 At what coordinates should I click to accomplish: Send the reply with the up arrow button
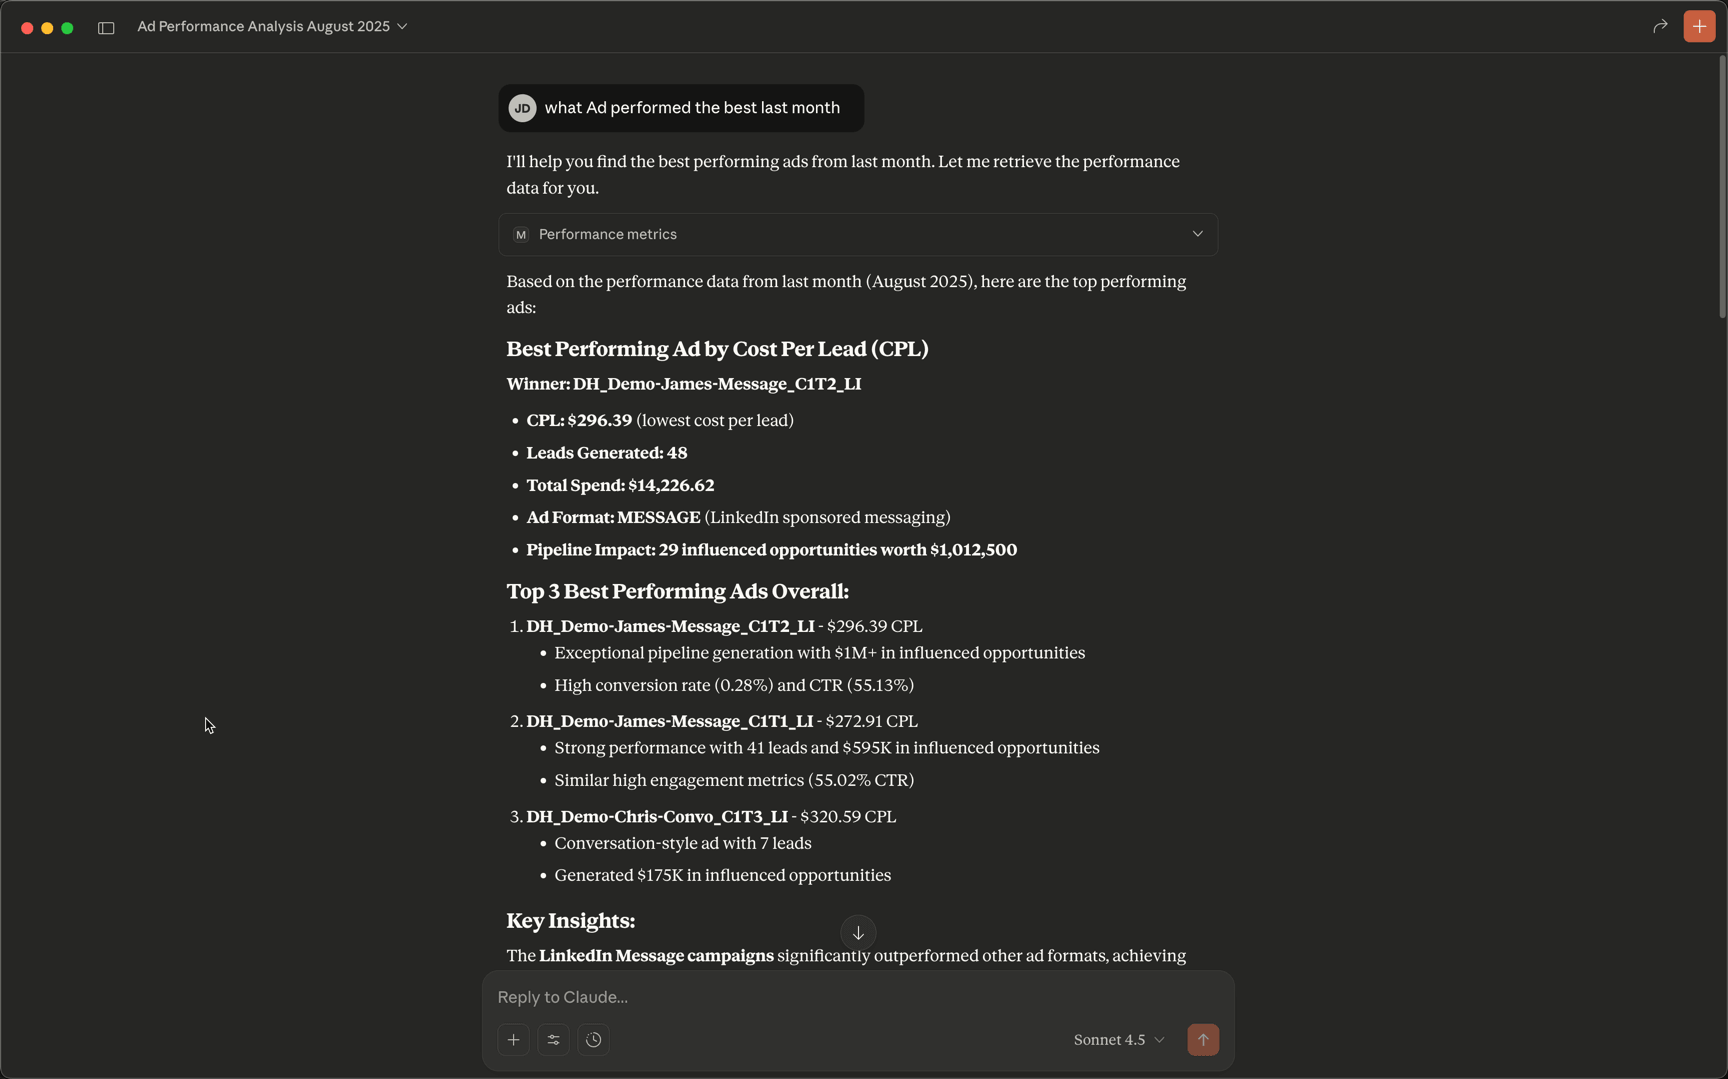(1203, 1040)
